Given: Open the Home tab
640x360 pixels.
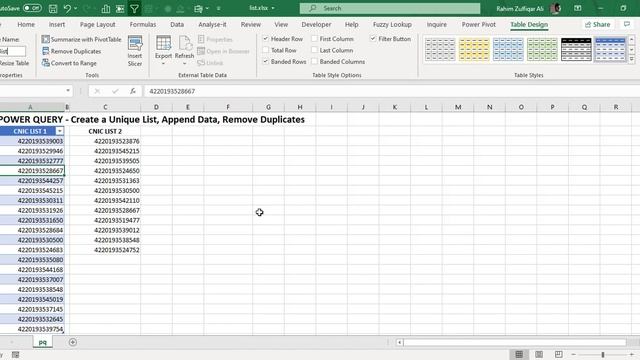Looking at the screenshot, I should tap(26, 24).
